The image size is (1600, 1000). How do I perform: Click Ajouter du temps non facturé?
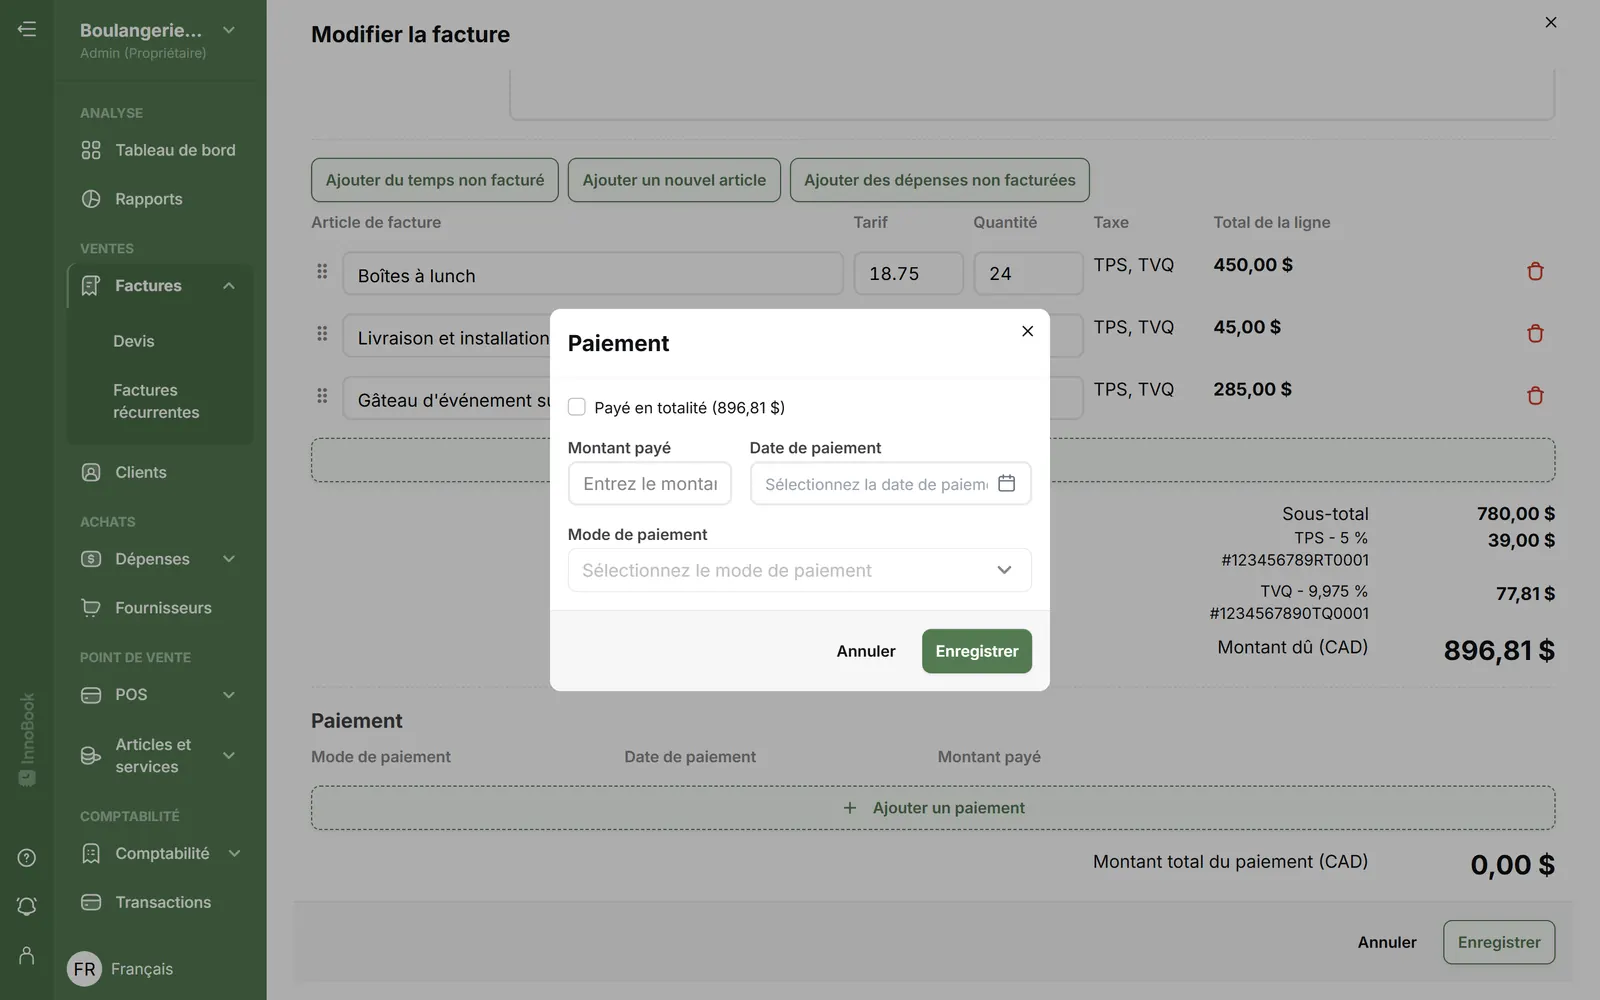tap(435, 180)
